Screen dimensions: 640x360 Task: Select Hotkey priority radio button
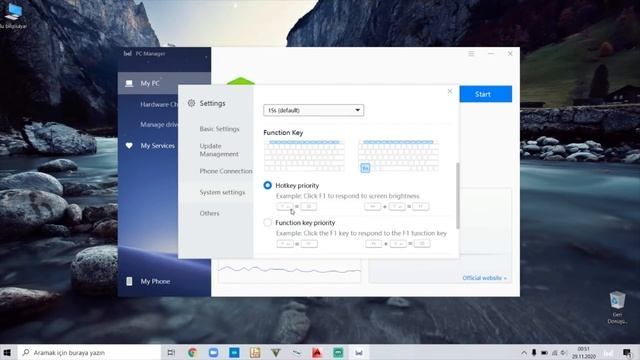267,185
